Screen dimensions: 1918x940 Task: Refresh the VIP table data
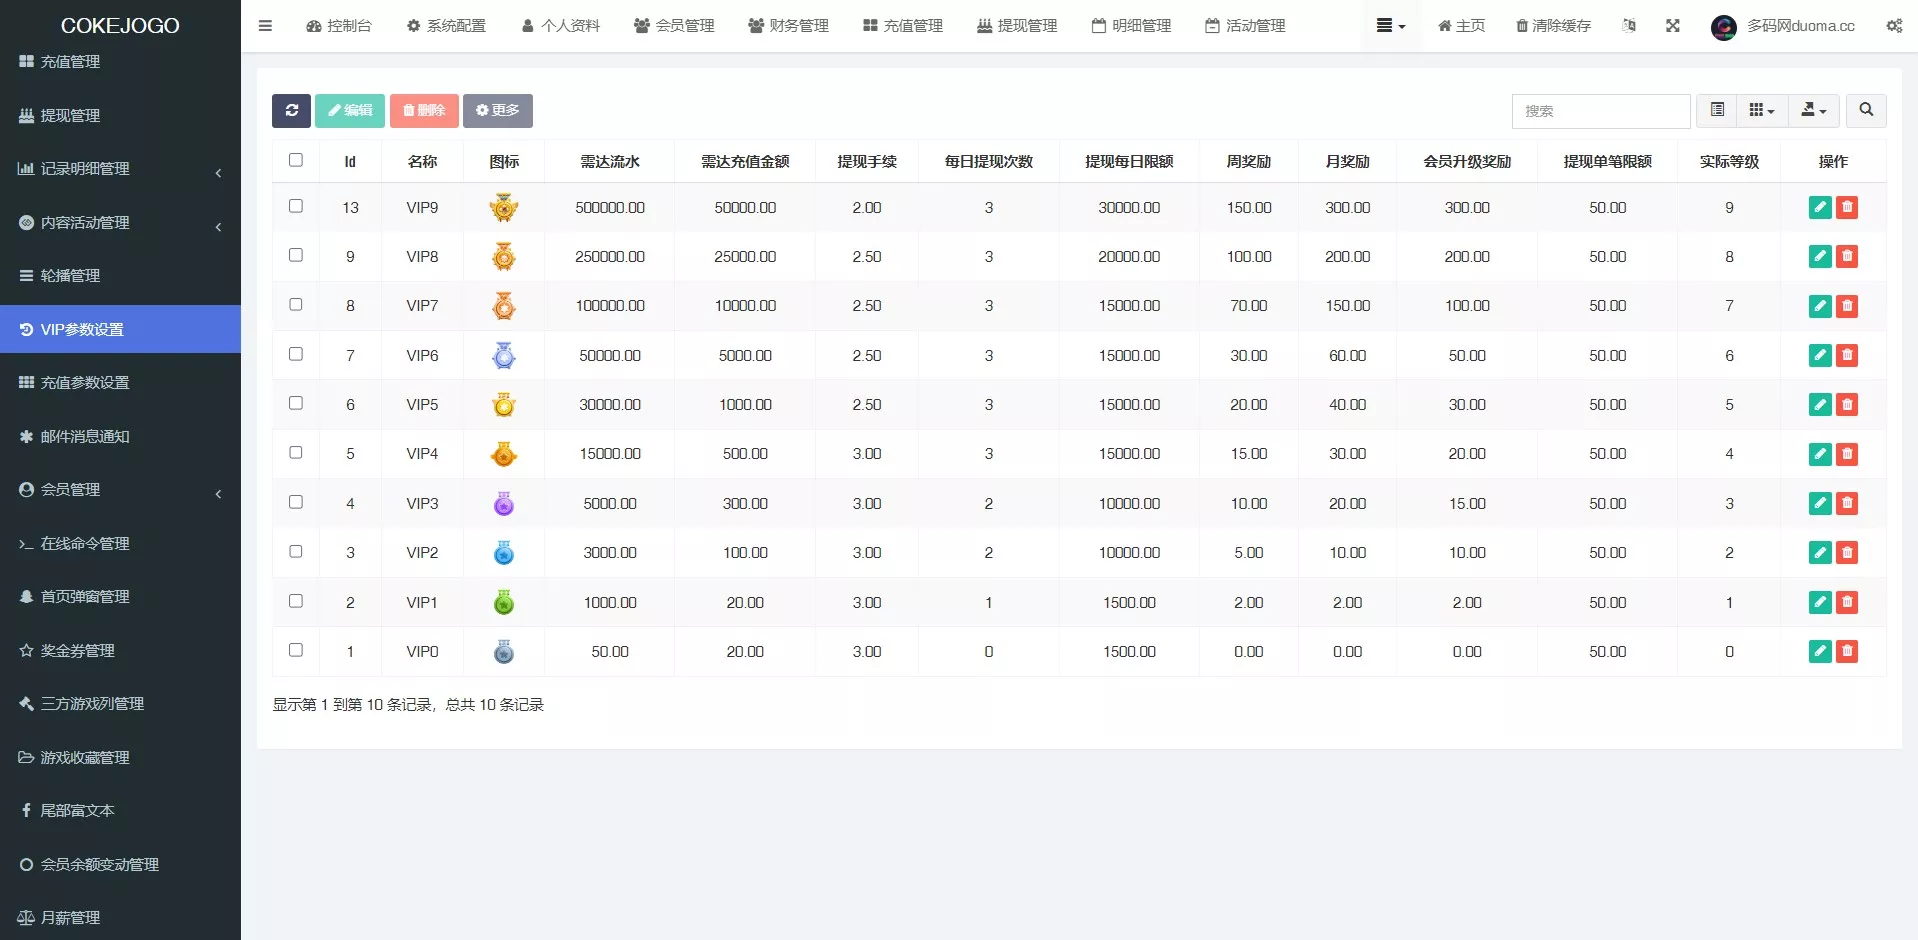pos(291,111)
